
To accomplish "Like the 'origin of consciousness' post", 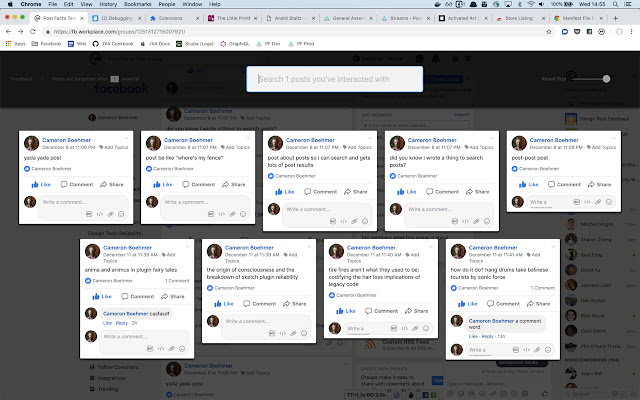I will click(x=224, y=304).
